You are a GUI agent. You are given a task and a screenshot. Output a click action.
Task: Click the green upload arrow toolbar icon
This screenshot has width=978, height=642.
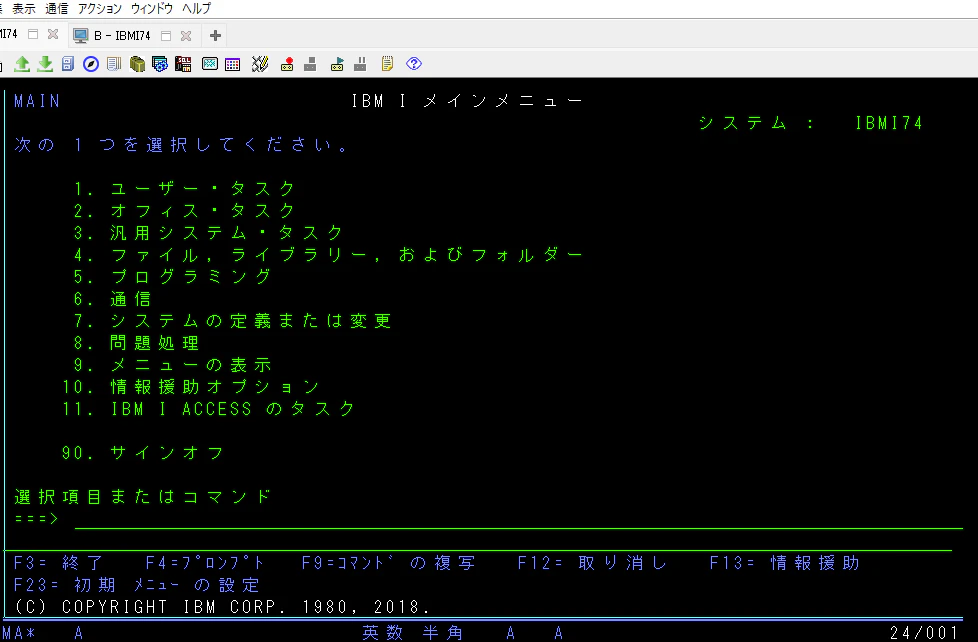click(22, 64)
